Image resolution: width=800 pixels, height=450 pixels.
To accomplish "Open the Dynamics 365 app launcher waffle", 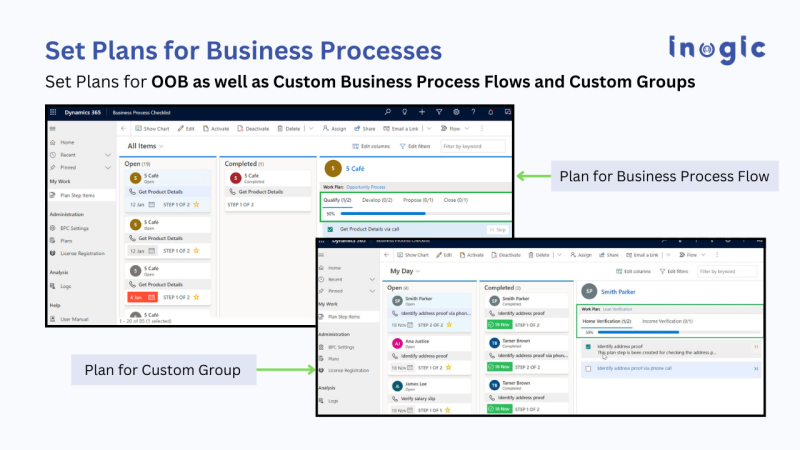I will click(x=54, y=113).
